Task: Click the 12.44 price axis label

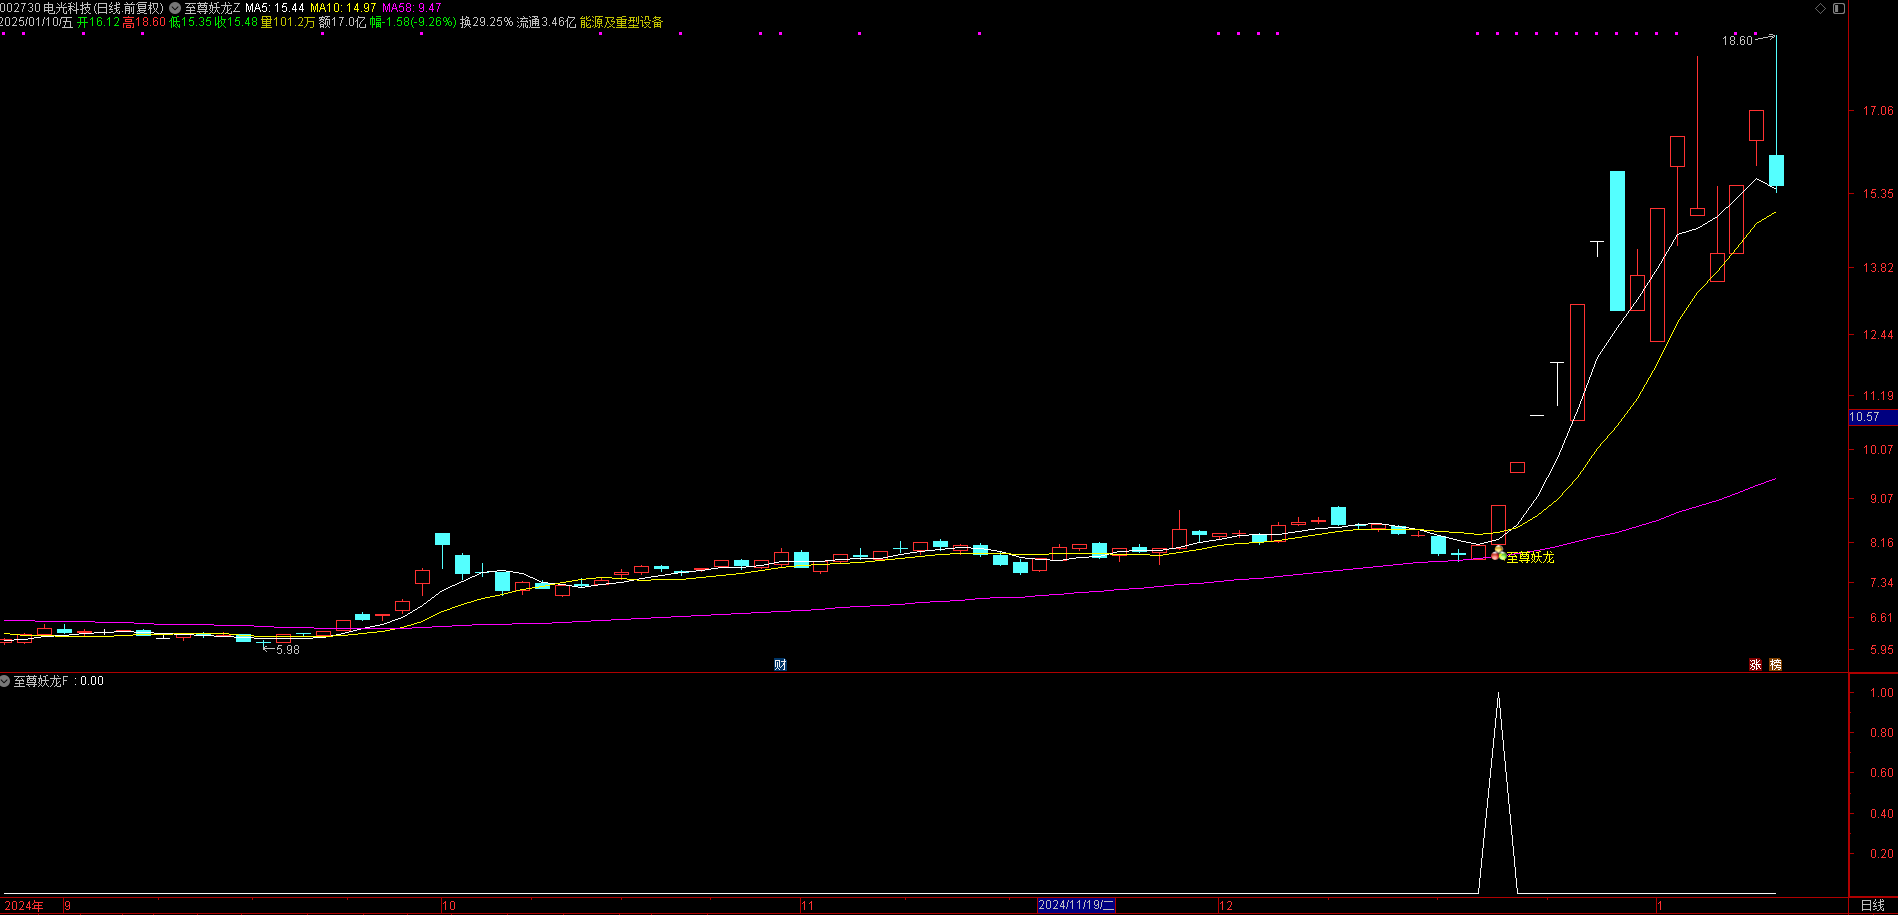Action: [x=1878, y=335]
